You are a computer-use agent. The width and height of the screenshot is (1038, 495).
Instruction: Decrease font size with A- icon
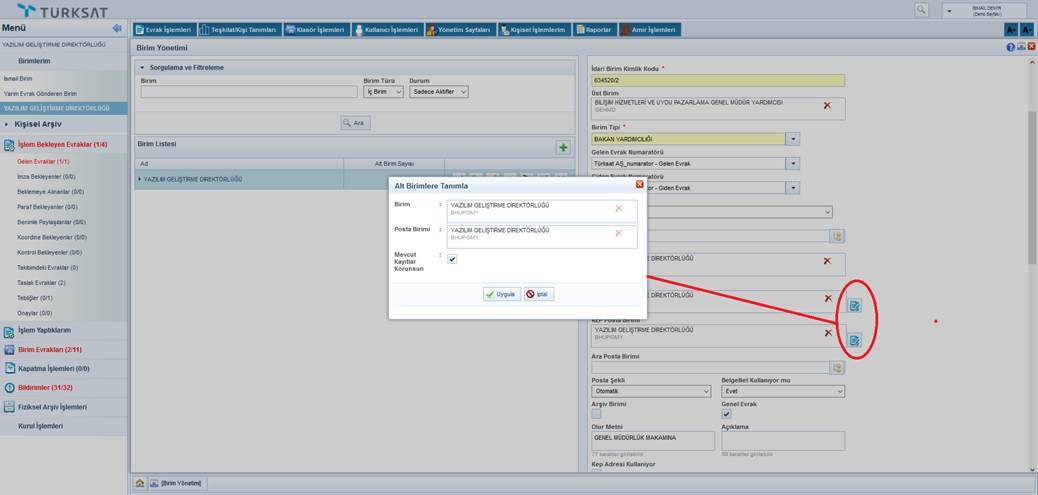pos(1026,30)
